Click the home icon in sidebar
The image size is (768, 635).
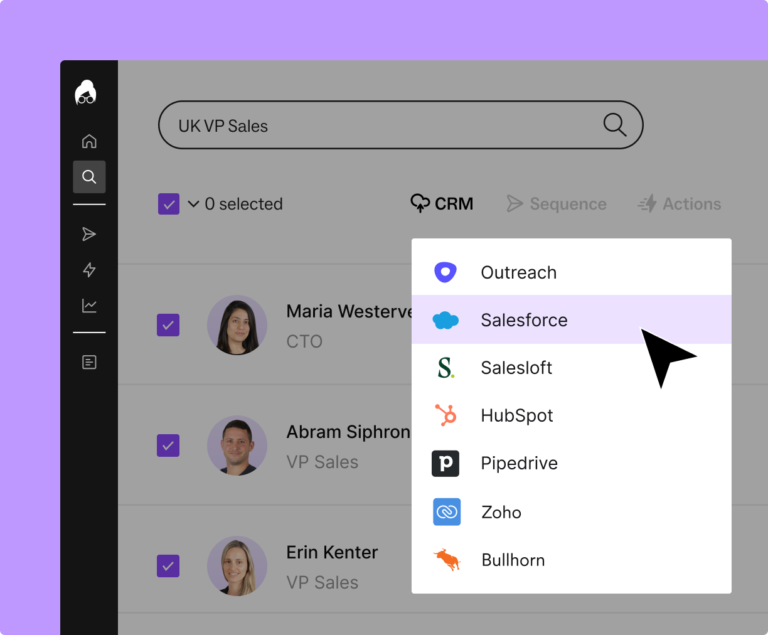click(x=89, y=141)
